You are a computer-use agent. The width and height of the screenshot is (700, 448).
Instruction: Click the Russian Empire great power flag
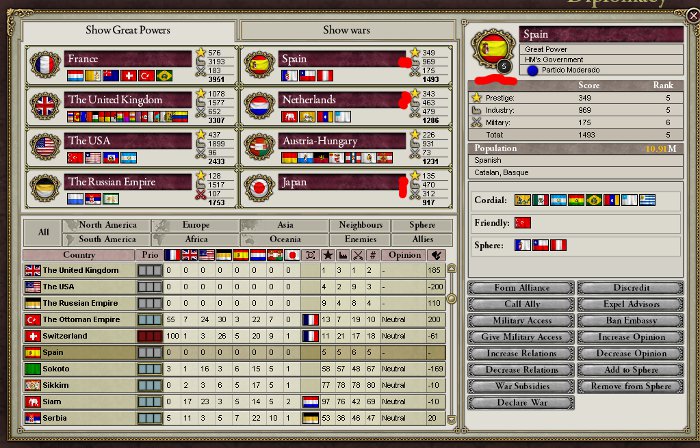click(44, 187)
